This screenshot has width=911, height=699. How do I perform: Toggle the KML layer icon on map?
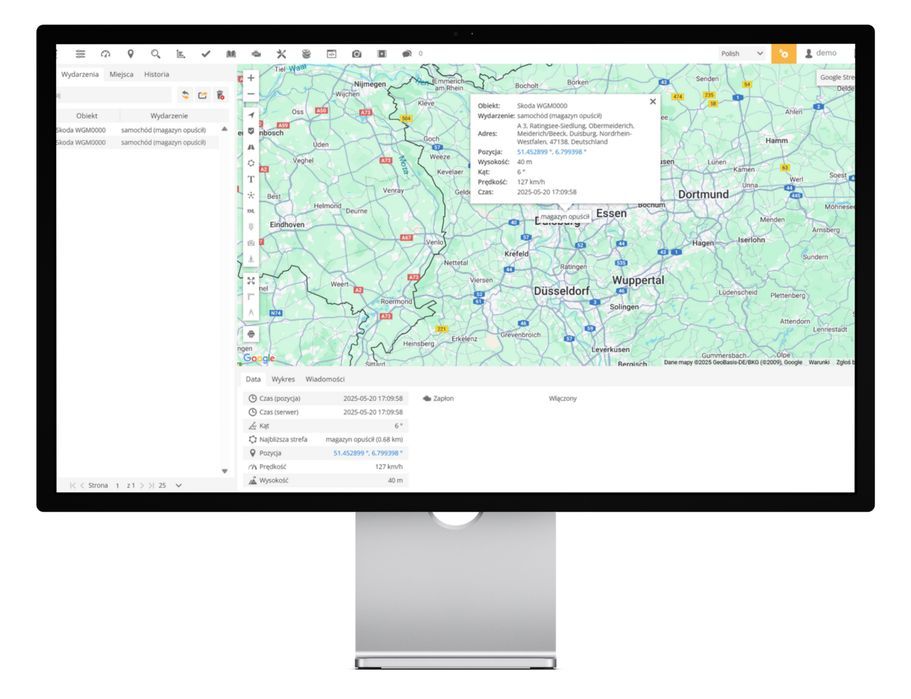tap(251, 211)
